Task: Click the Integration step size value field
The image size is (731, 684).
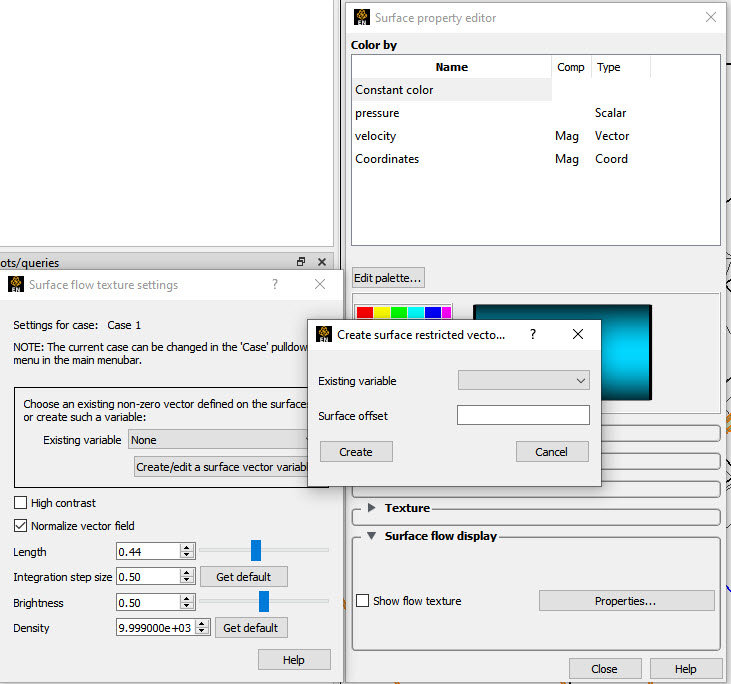Action: point(148,576)
